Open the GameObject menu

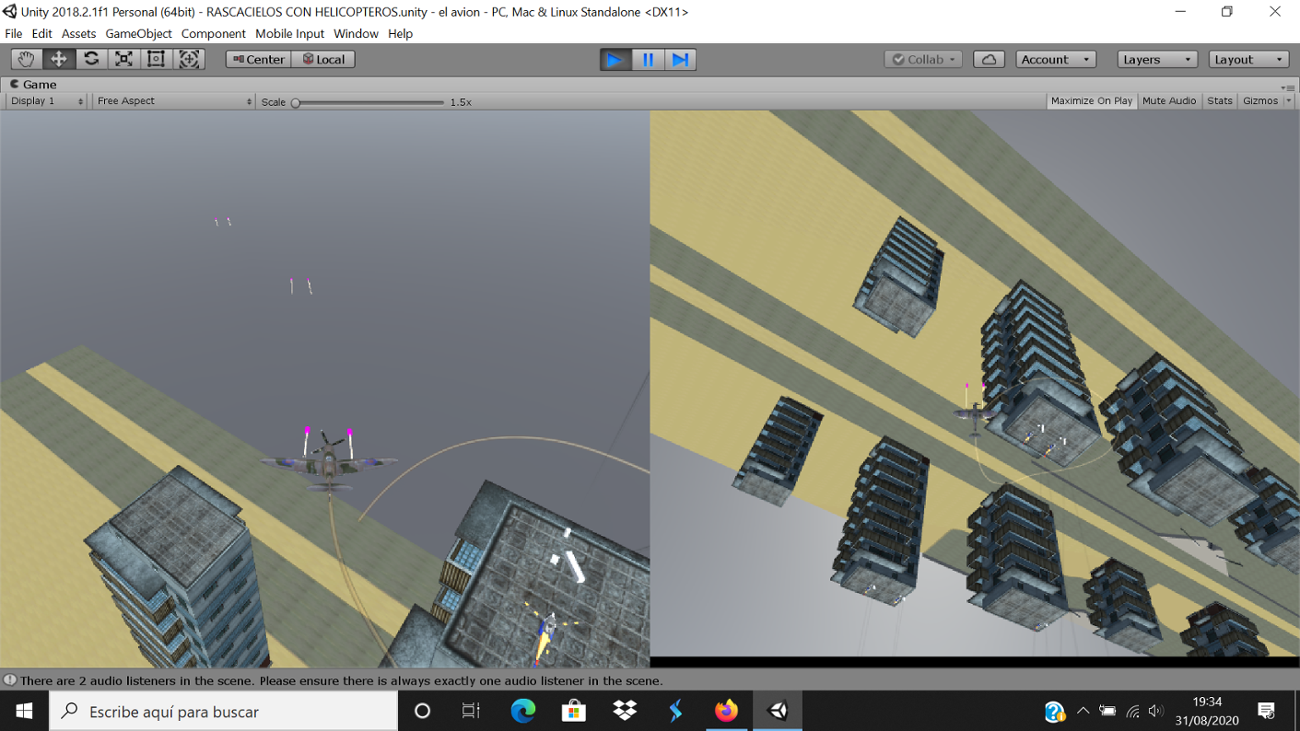tap(138, 33)
